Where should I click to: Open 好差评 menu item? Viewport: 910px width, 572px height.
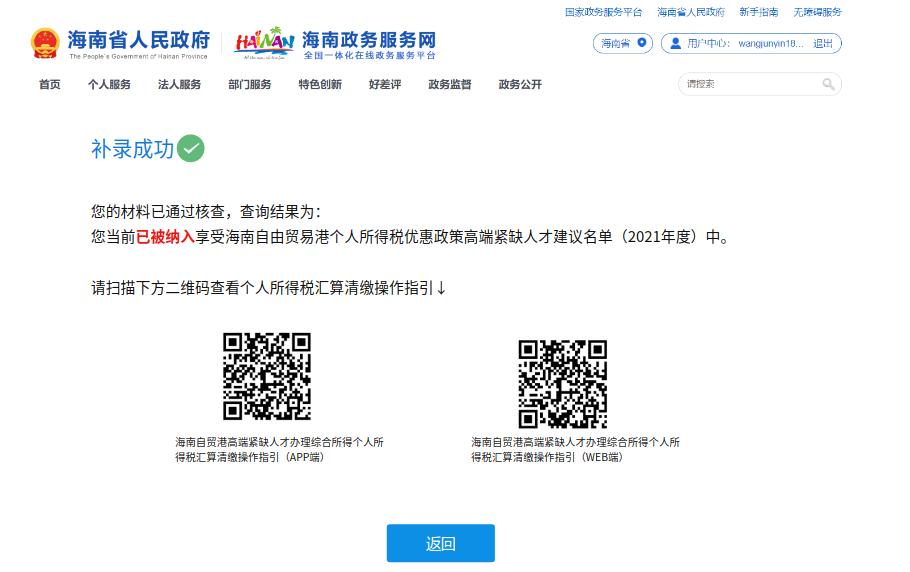tap(385, 85)
